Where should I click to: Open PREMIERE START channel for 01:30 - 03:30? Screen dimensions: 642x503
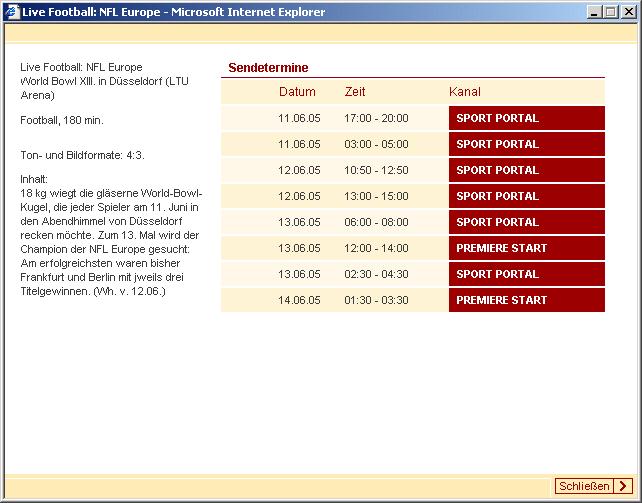coord(527,300)
